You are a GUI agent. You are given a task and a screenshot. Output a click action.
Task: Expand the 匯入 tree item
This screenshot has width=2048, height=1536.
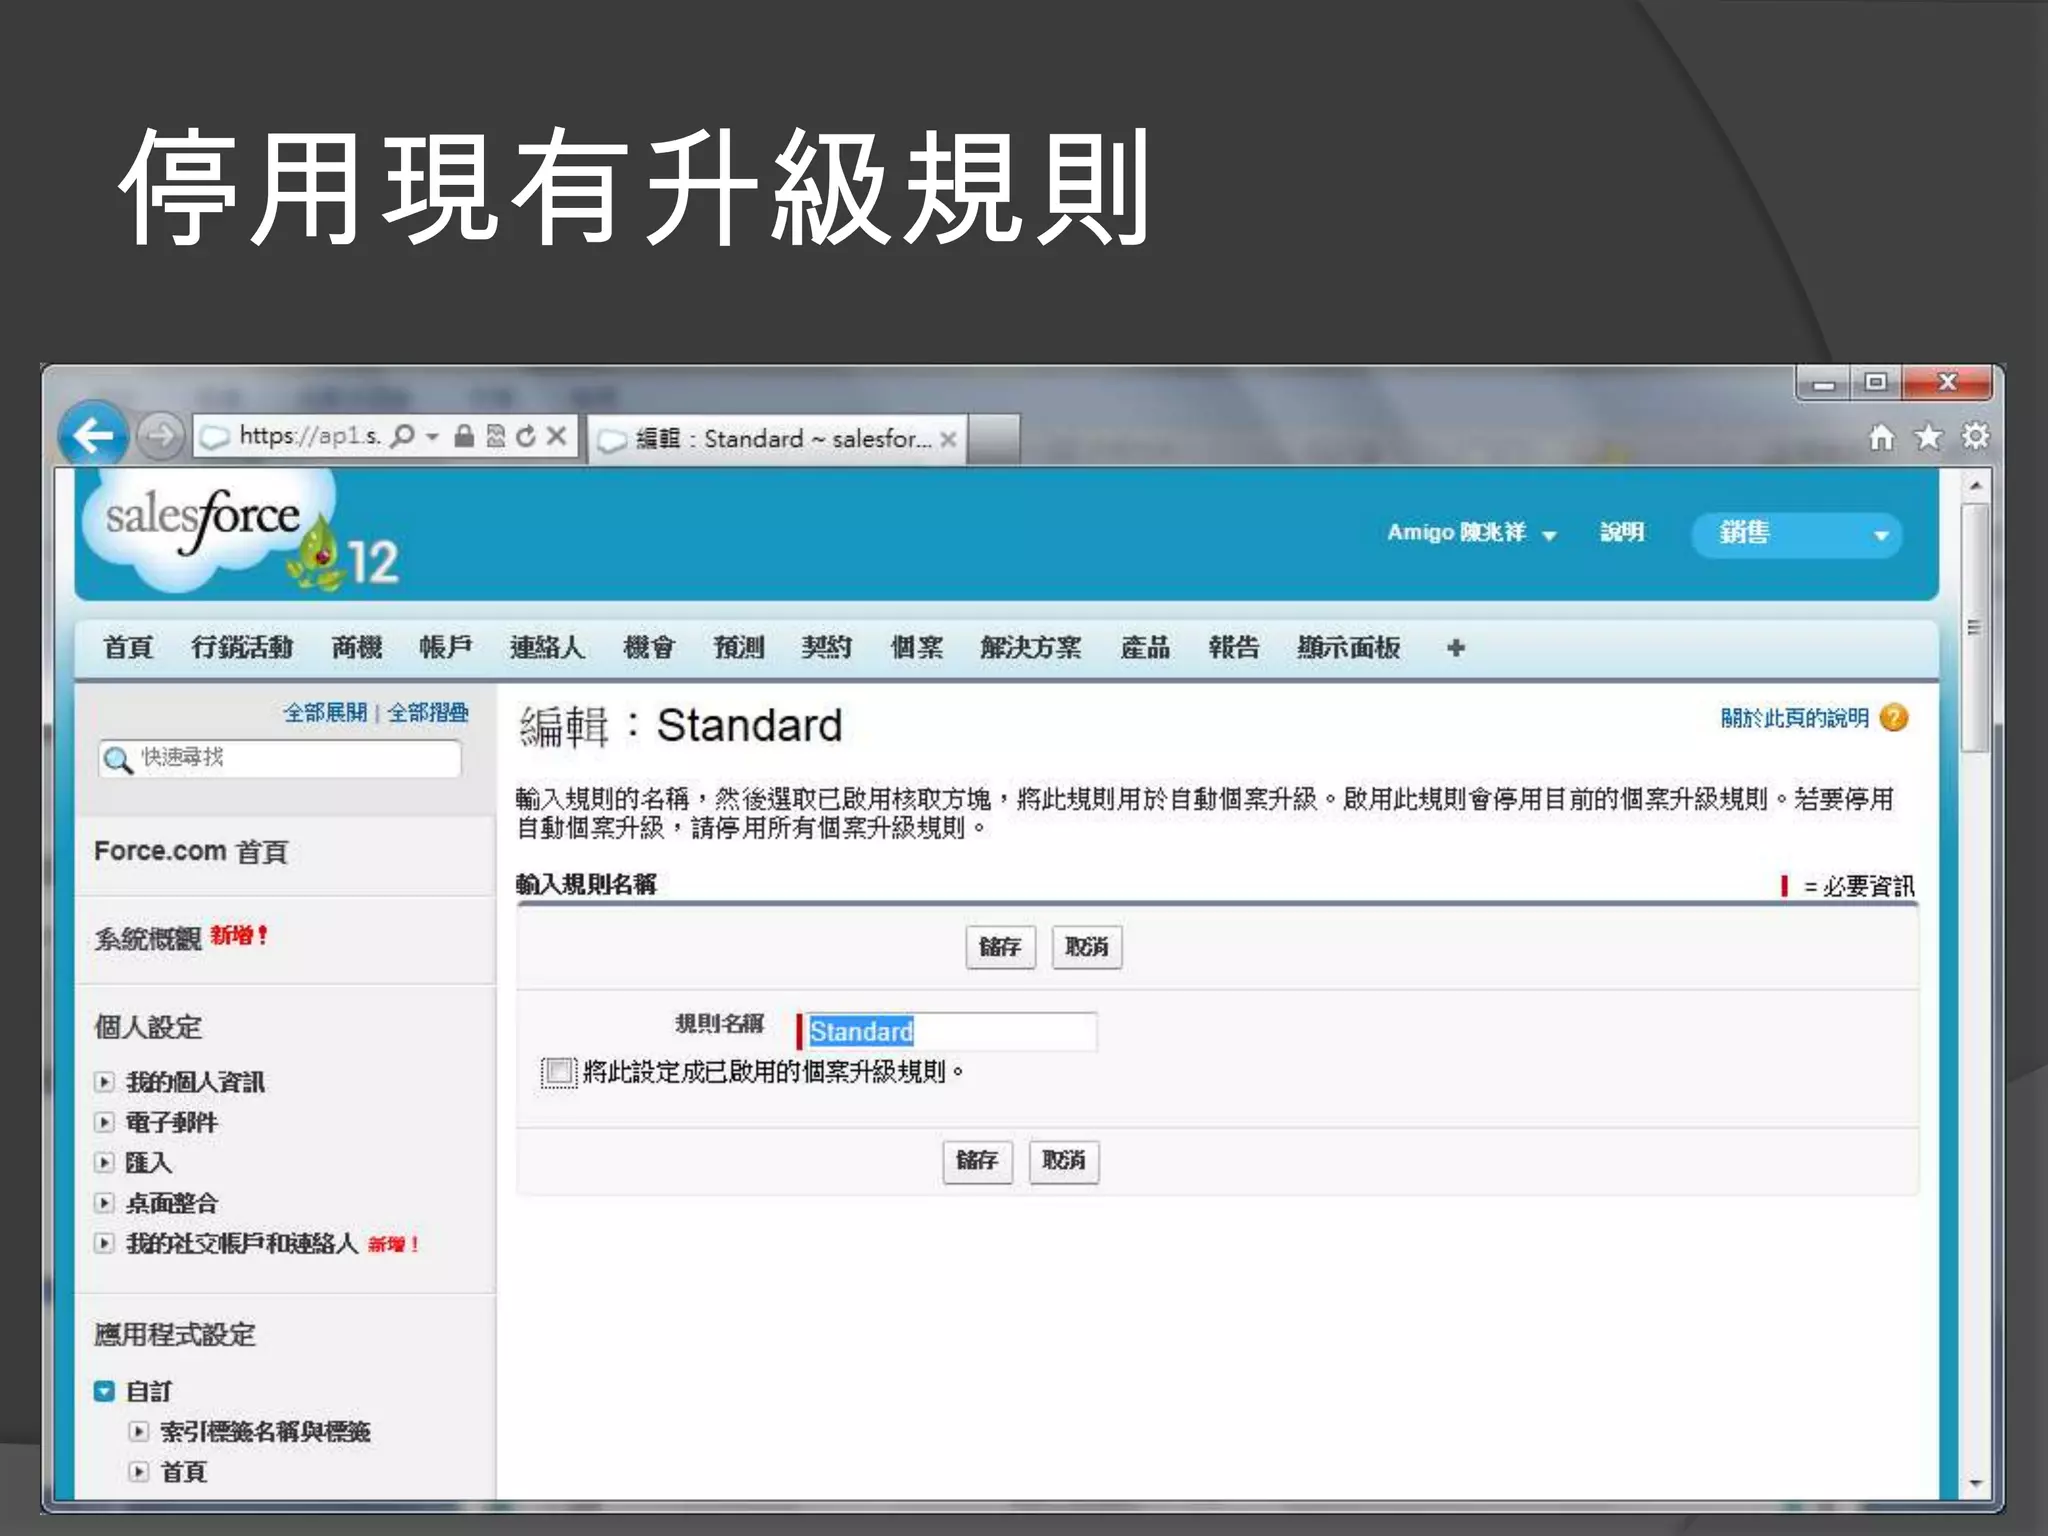pos(104,1162)
